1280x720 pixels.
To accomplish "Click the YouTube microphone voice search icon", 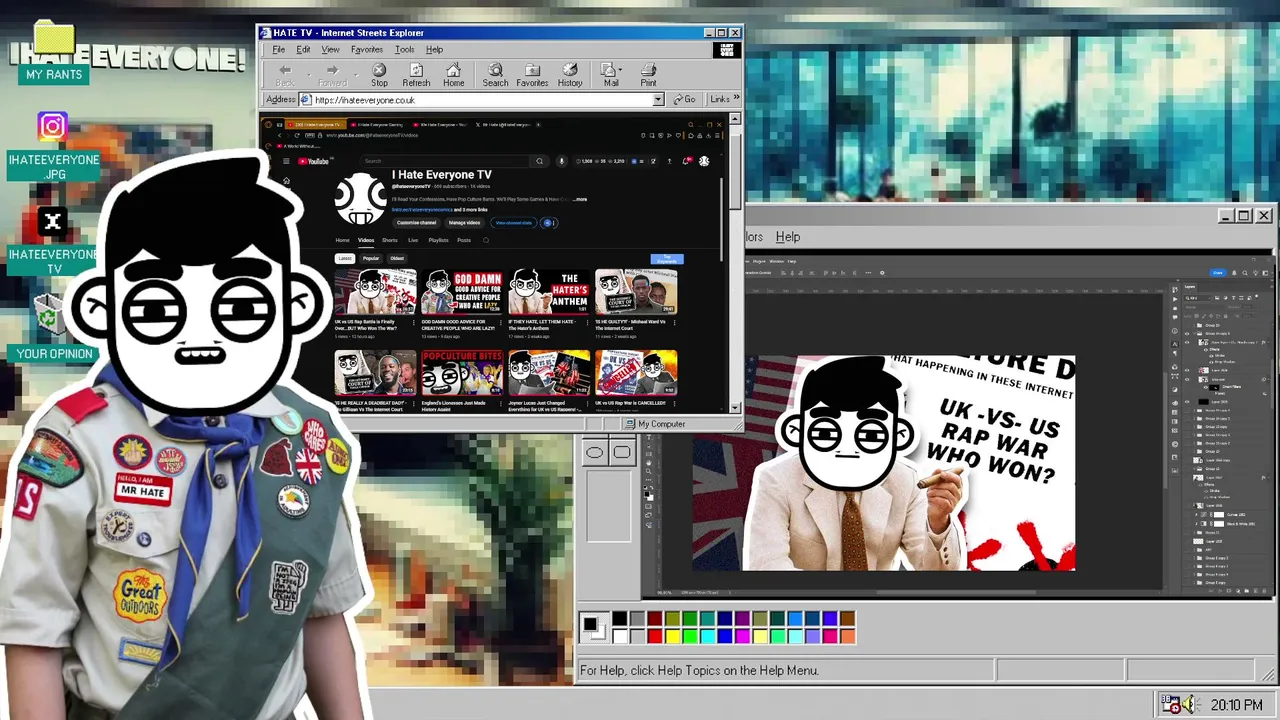I will pos(561,161).
